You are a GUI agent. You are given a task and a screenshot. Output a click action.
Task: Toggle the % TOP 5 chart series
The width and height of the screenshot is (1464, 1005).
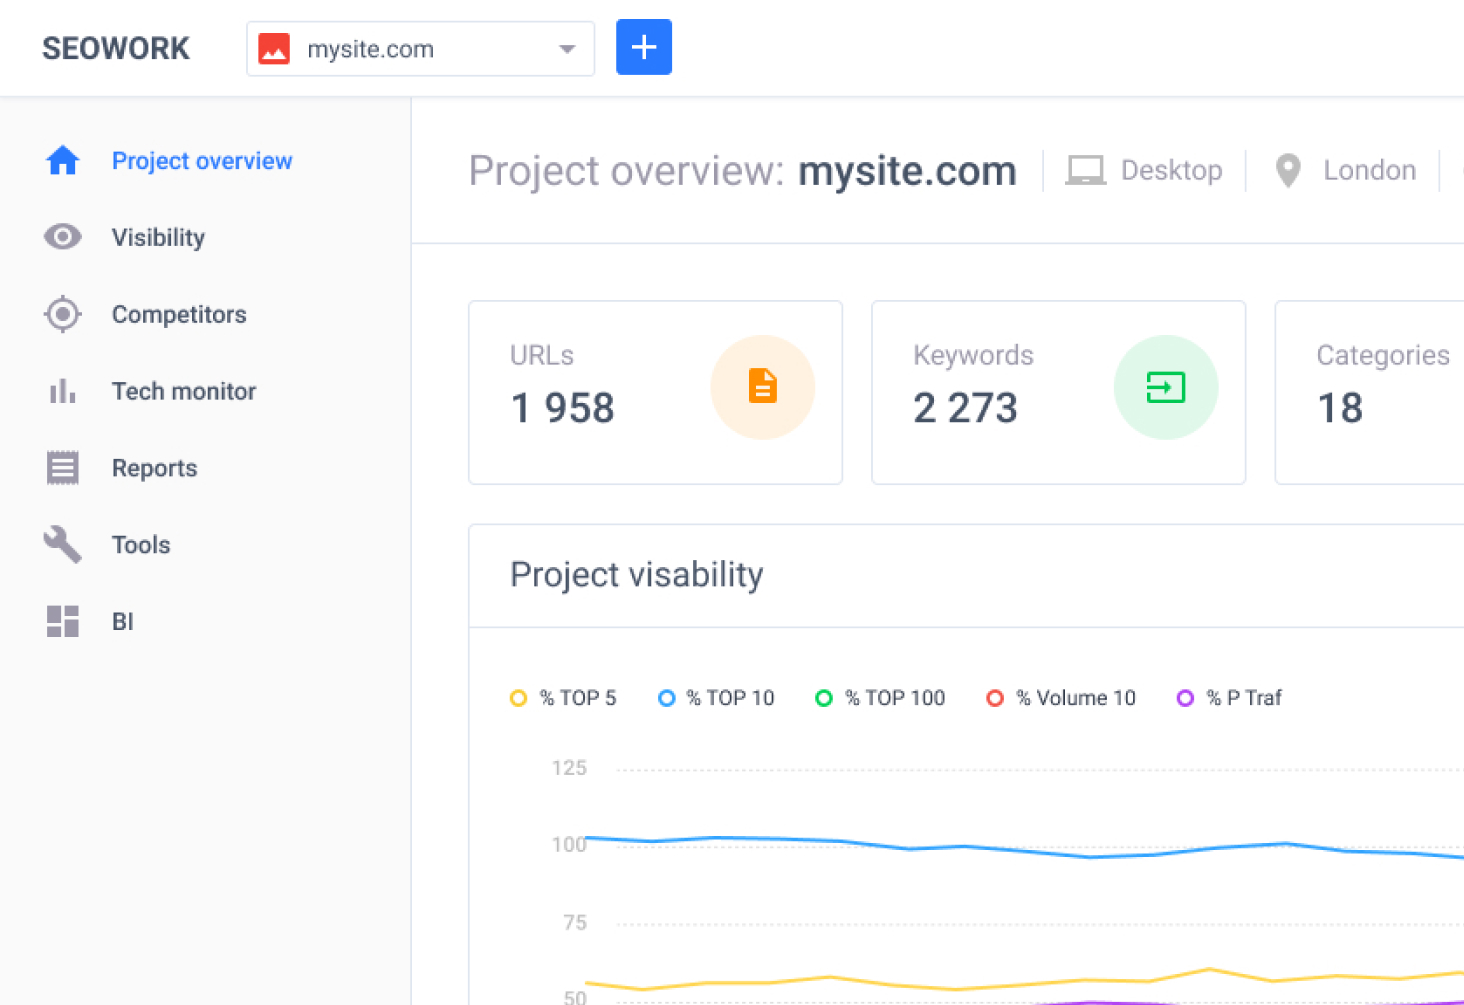564,698
